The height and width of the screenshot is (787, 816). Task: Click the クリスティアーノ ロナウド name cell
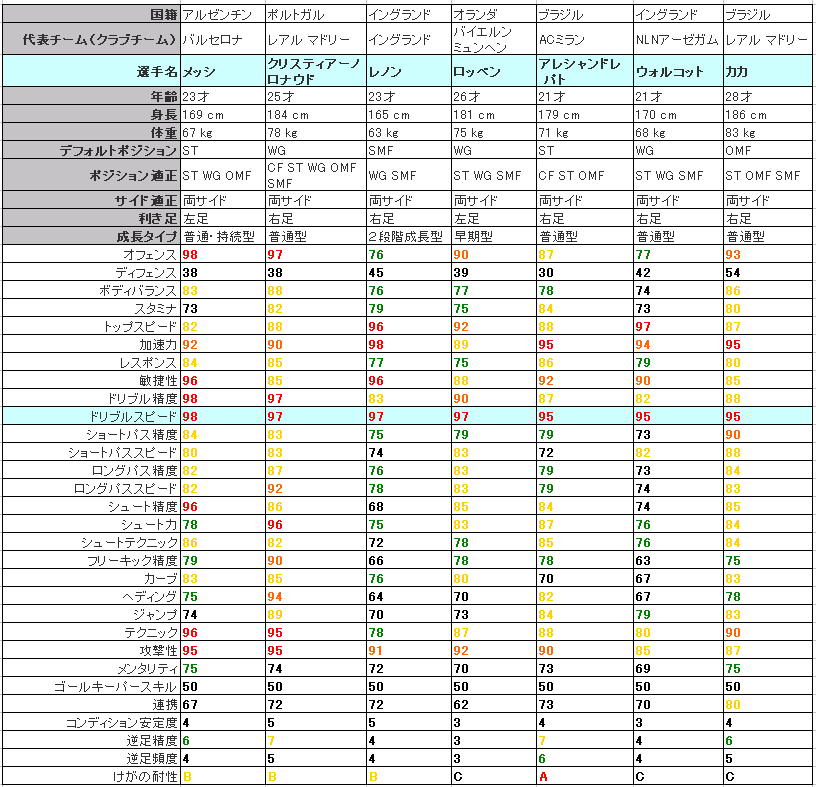tap(315, 72)
